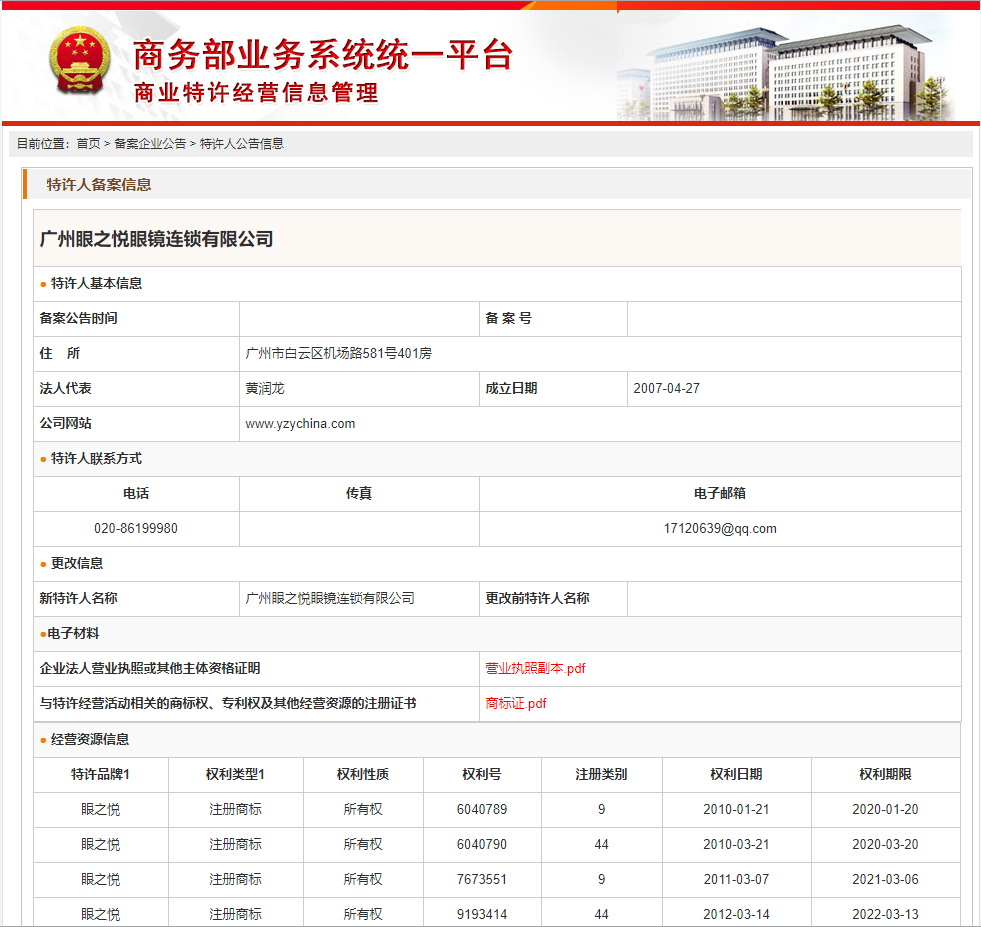This screenshot has width=981, height=927.
Task: Select trademark number 7673551
Action: (x=482, y=879)
